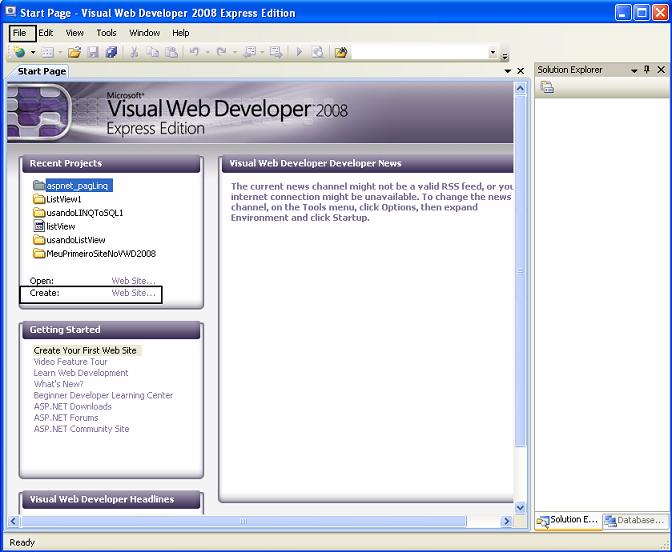The width and height of the screenshot is (672, 552).
Task: Click the Save floppy disk icon
Action: [x=93, y=52]
